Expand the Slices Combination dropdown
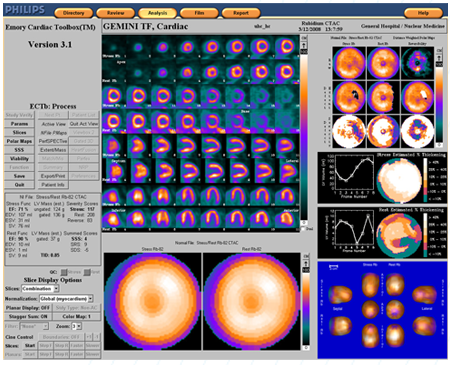This screenshot has height=365, width=450. [x=40, y=289]
